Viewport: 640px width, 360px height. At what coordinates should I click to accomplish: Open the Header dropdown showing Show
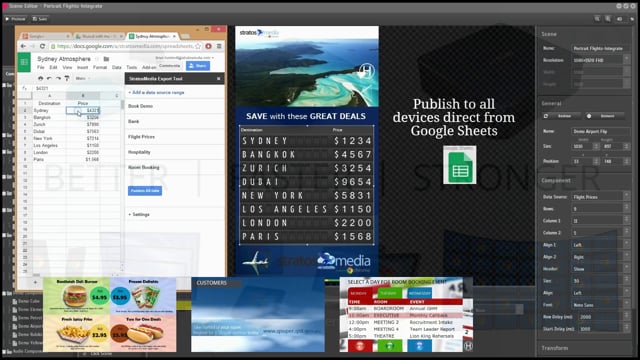pyautogui.click(x=601, y=269)
